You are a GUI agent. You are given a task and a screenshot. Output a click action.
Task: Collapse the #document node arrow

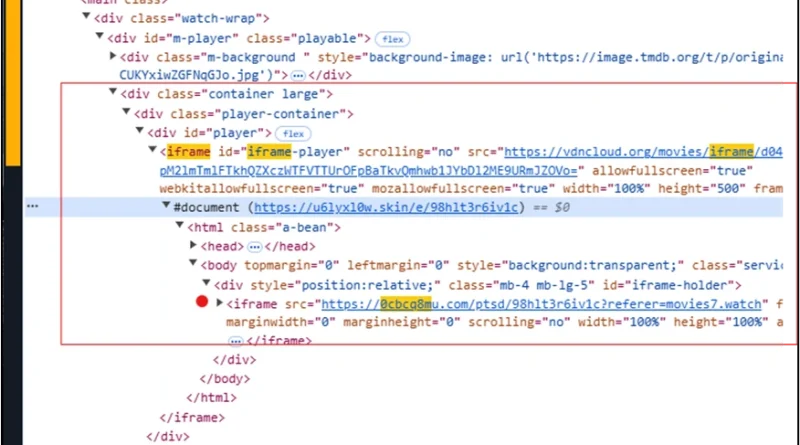tap(166, 205)
